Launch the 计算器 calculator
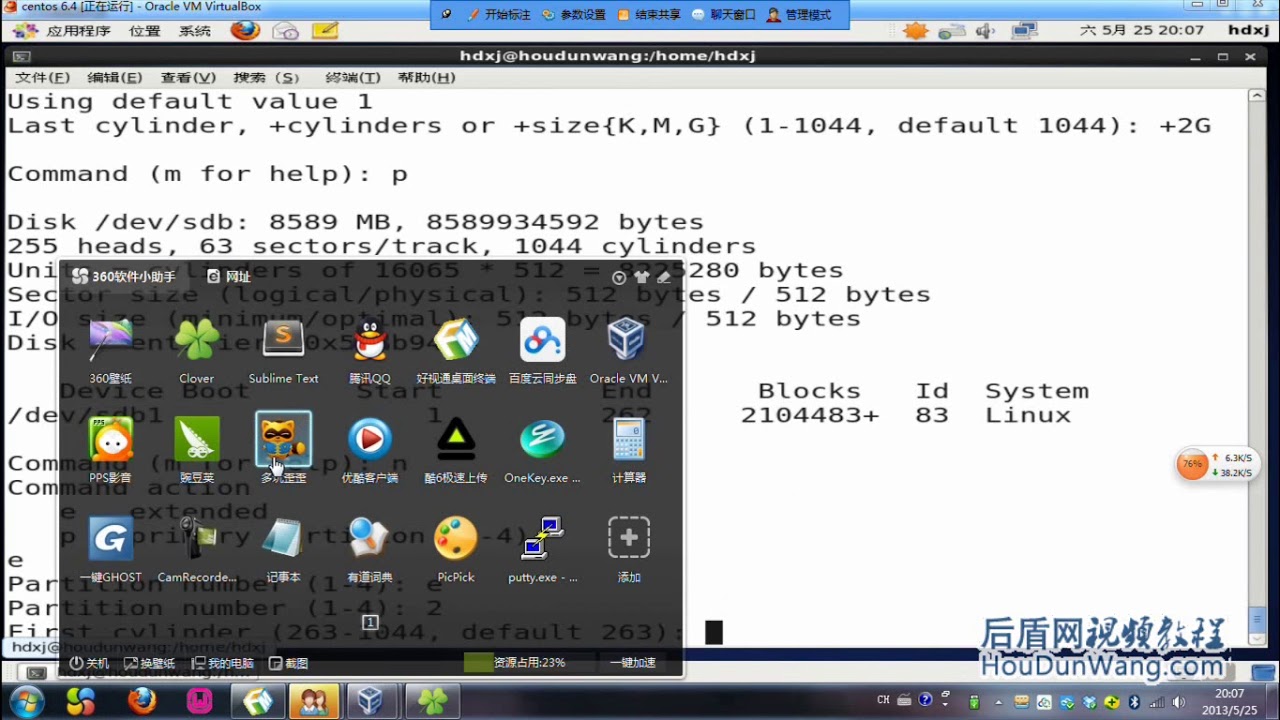 pyautogui.click(x=629, y=440)
